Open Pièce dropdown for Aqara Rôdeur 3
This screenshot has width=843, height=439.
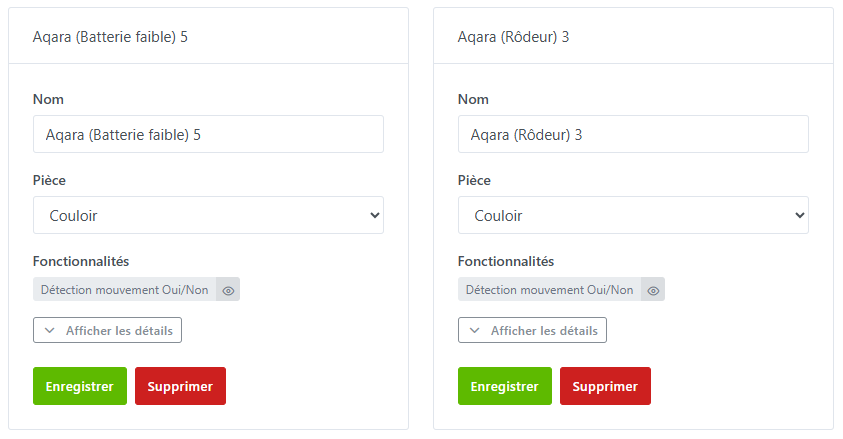[633, 215]
